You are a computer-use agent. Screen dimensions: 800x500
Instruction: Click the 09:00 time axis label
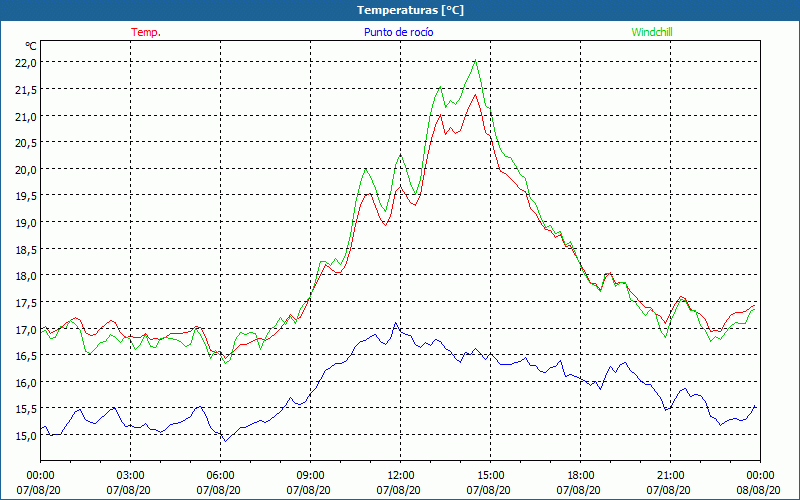tap(311, 475)
